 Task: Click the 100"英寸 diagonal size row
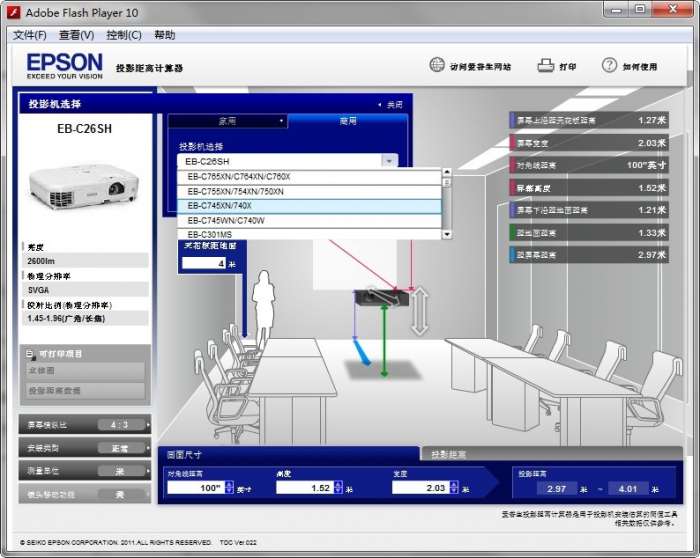tap(589, 165)
